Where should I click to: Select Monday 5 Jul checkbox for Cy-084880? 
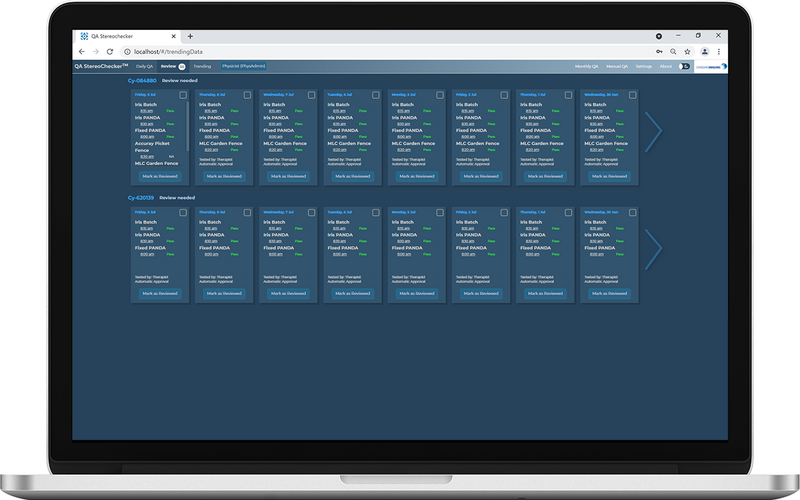[x=440, y=95]
